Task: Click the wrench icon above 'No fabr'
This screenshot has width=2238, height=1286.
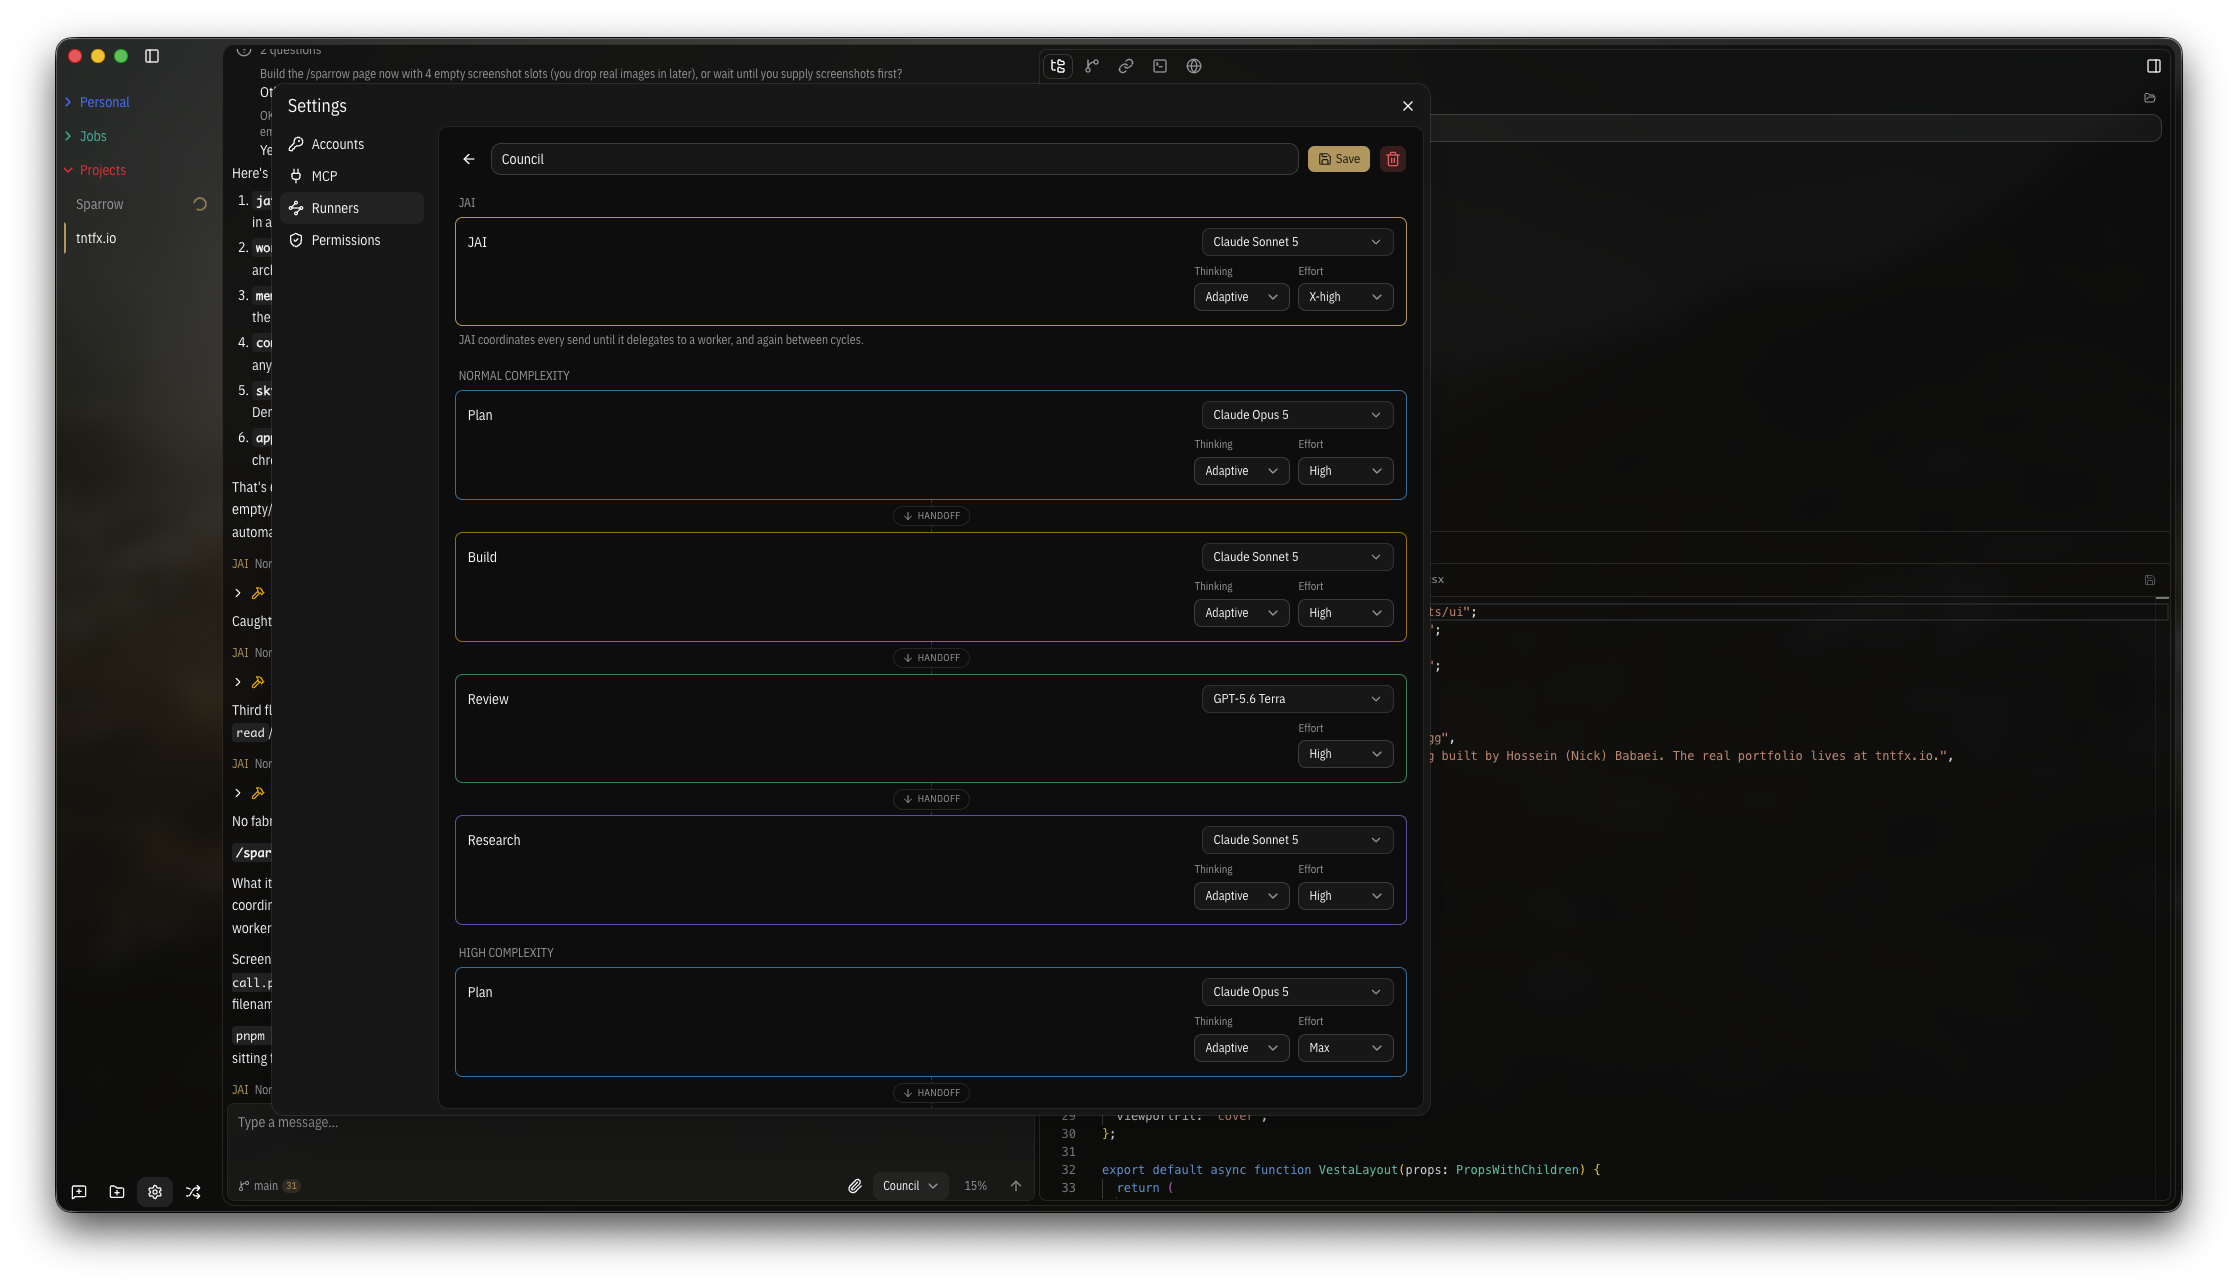Action: [258, 793]
